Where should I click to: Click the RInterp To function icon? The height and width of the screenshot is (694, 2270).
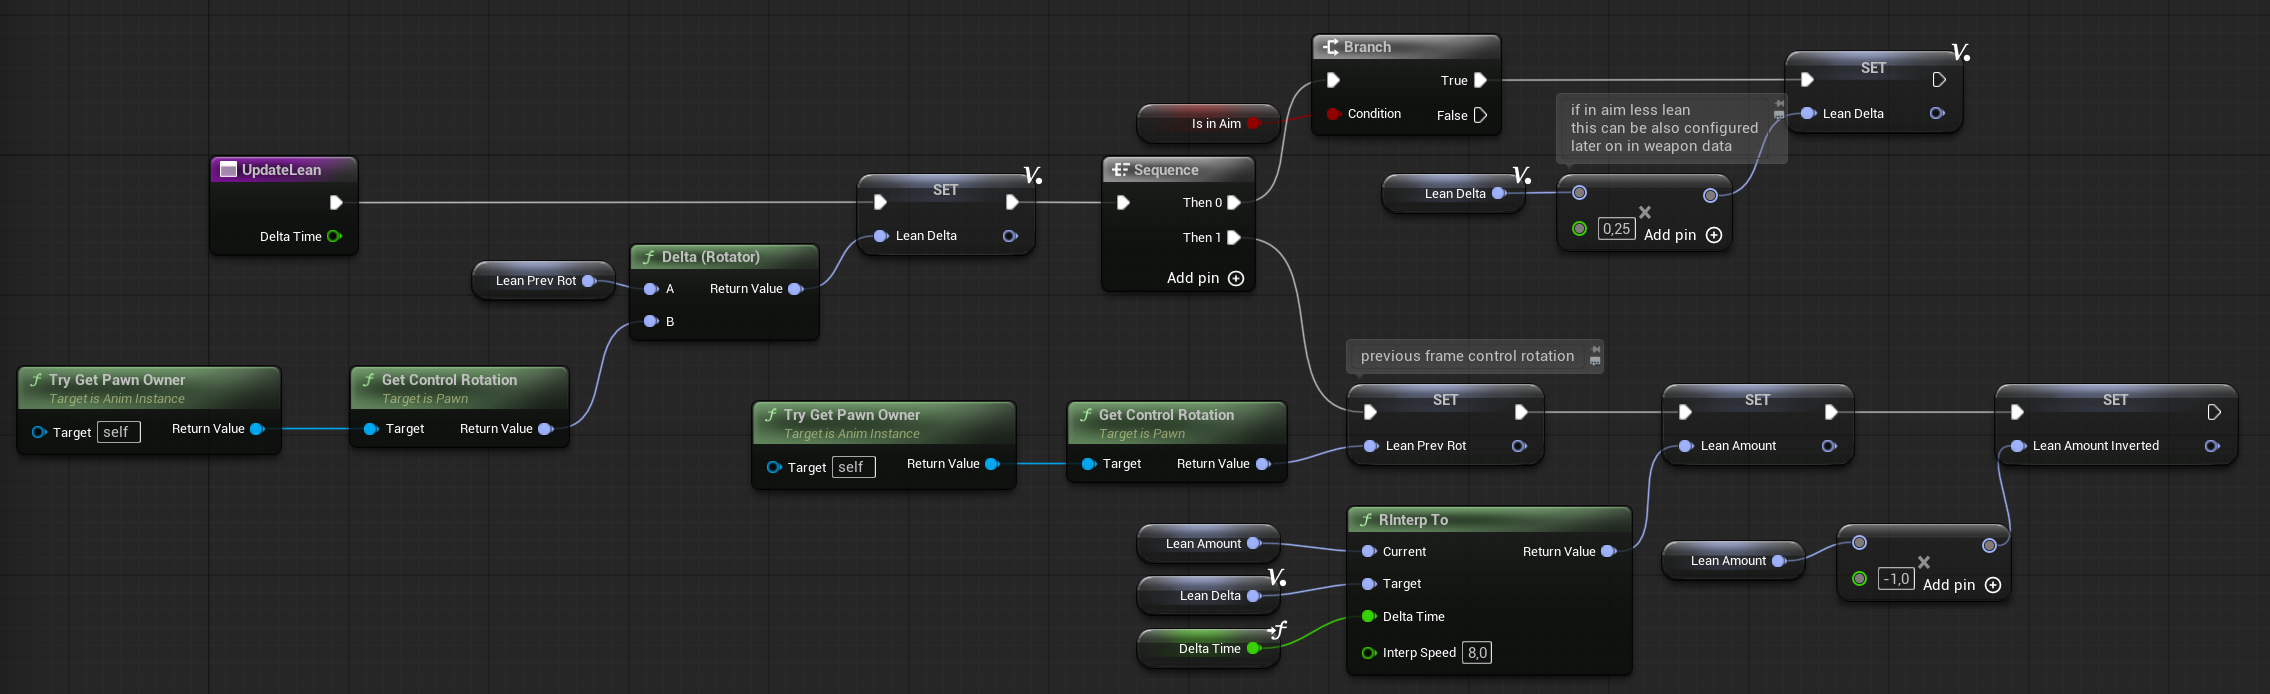1365,520
